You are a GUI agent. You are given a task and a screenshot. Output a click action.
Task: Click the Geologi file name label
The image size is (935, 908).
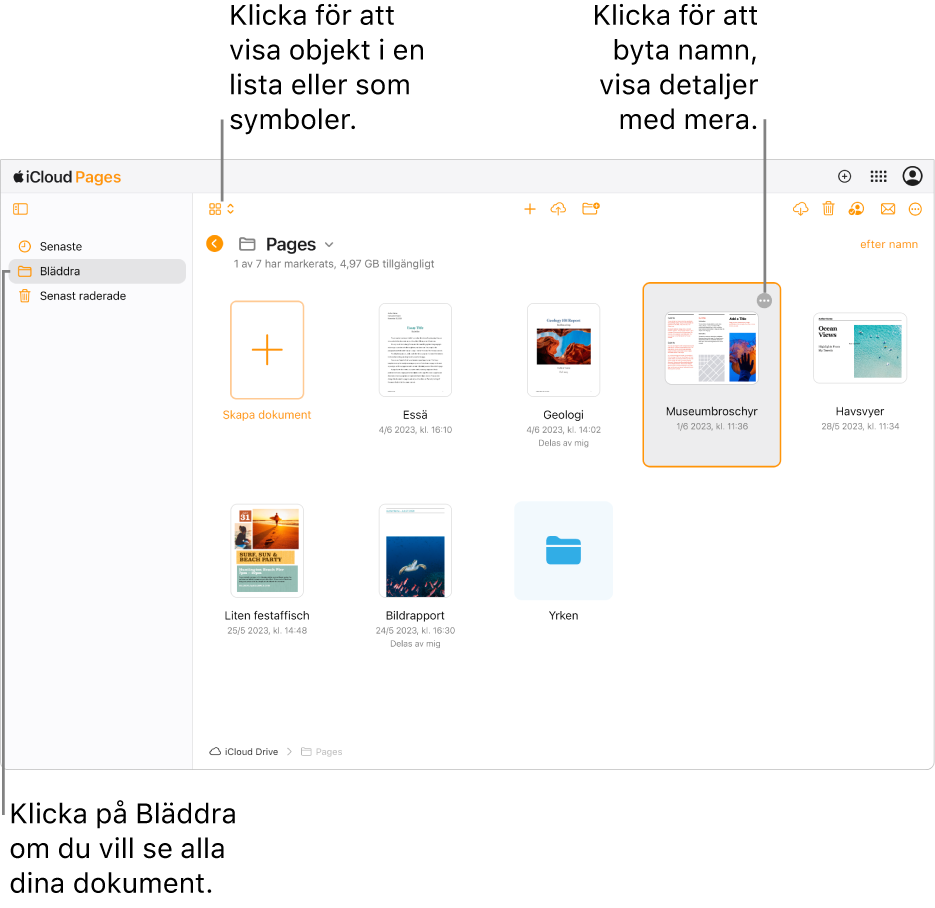pyautogui.click(x=564, y=415)
